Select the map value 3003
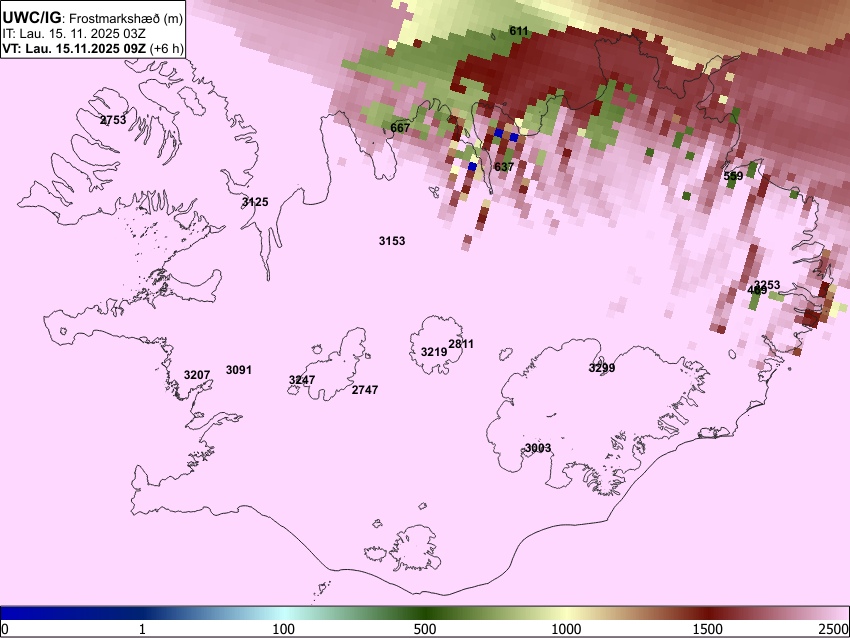Screen dimensions: 850x638 [x=538, y=448]
